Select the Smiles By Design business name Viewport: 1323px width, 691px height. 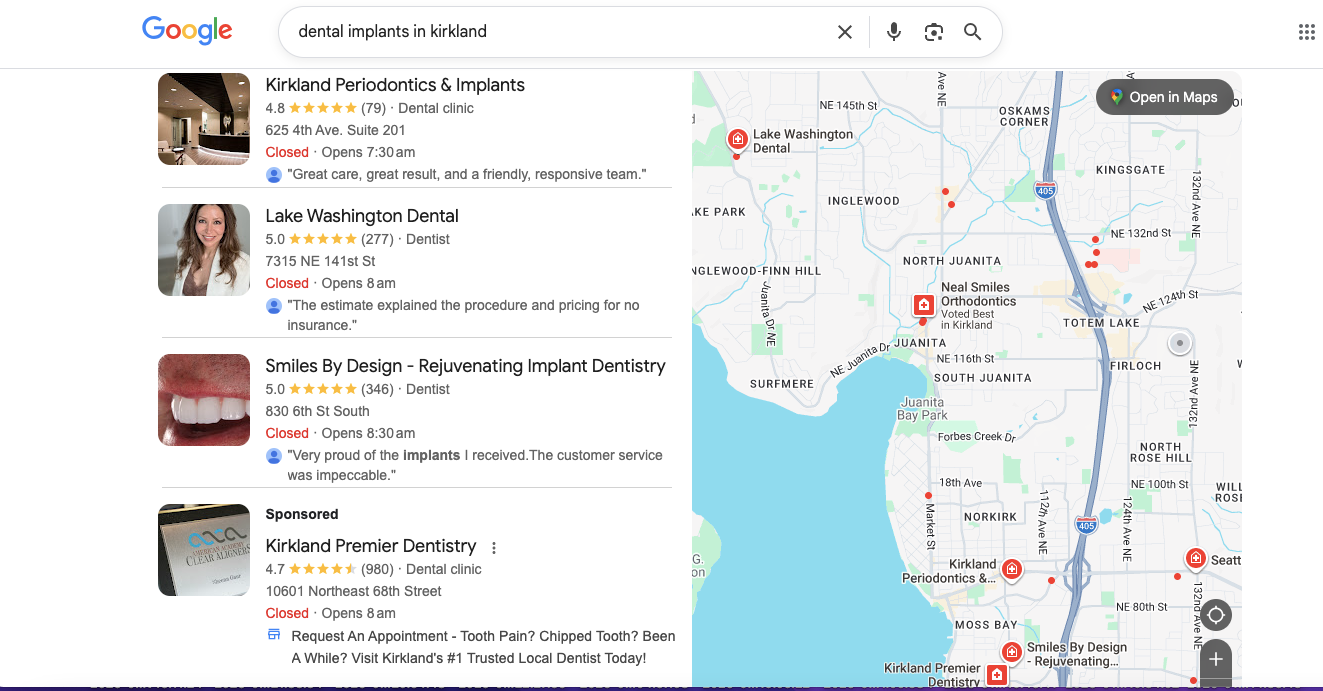coord(465,366)
